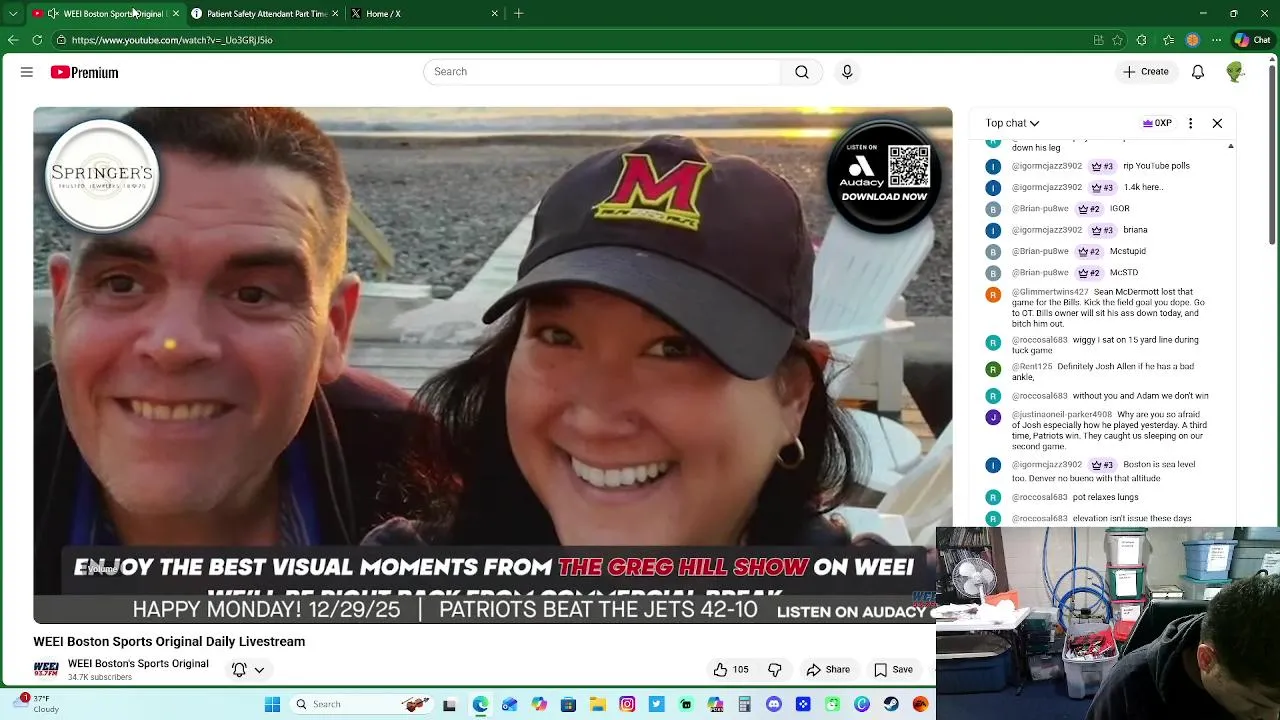Open Steam from the taskbar
1280x720 pixels.
tap(891, 704)
